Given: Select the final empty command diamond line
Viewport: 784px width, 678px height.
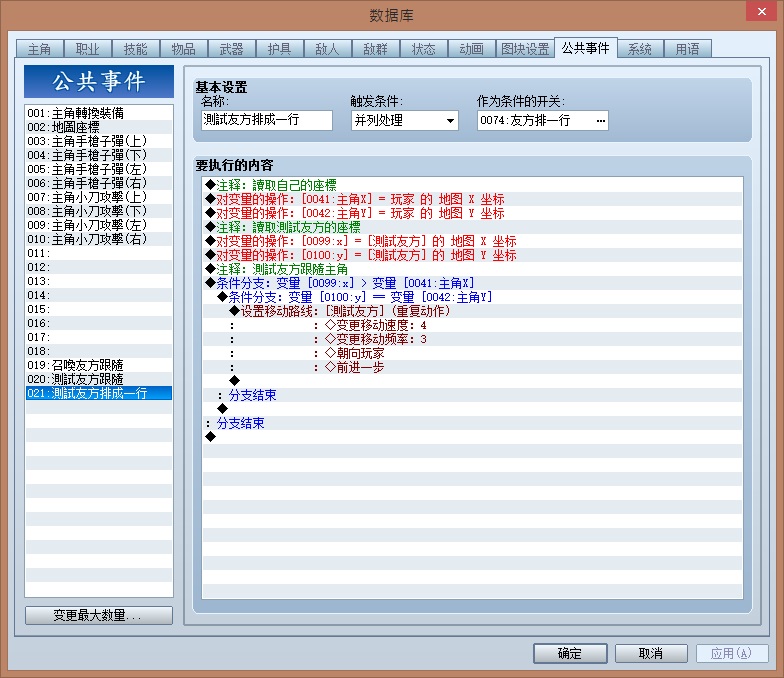Looking at the screenshot, I should click(x=472, y=437).
